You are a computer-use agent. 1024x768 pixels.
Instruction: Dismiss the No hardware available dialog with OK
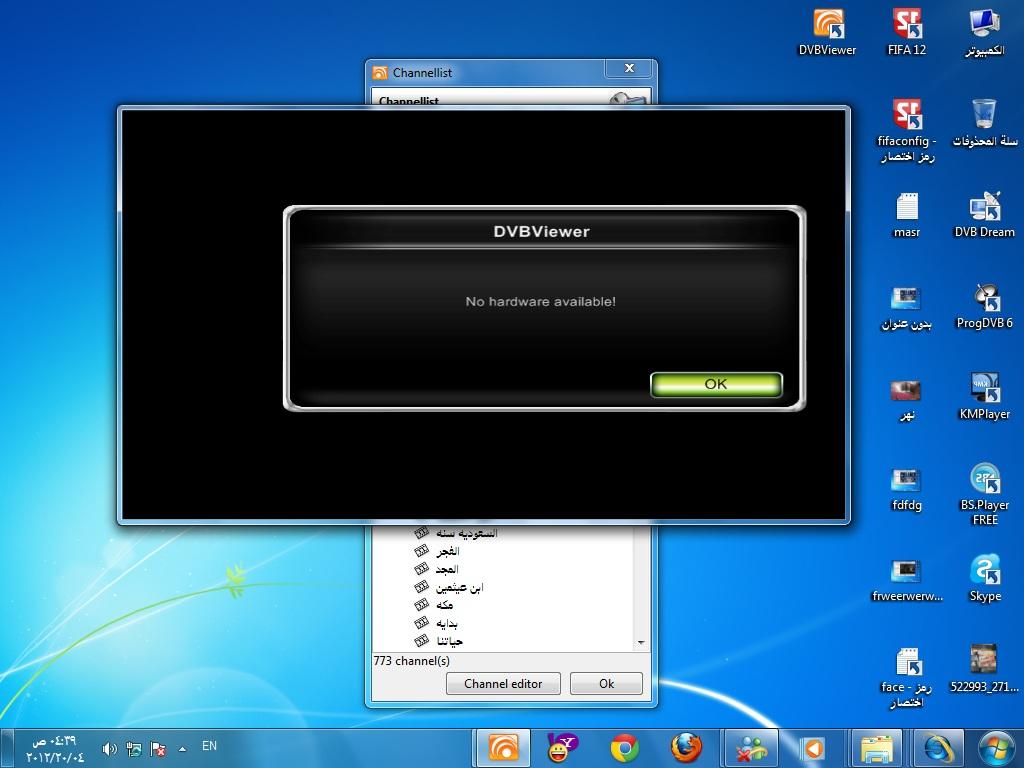[716, 384]
